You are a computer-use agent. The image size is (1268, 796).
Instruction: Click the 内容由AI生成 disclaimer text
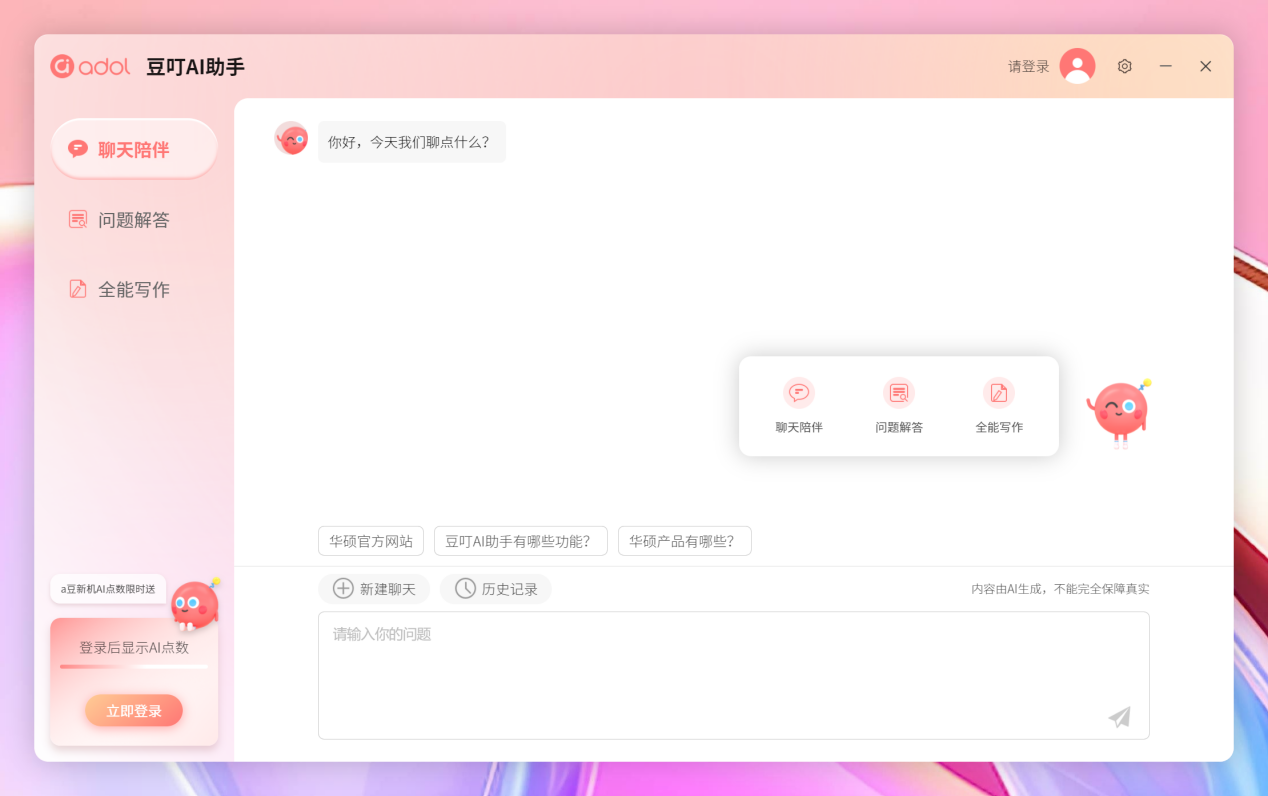pos(1060,589)
